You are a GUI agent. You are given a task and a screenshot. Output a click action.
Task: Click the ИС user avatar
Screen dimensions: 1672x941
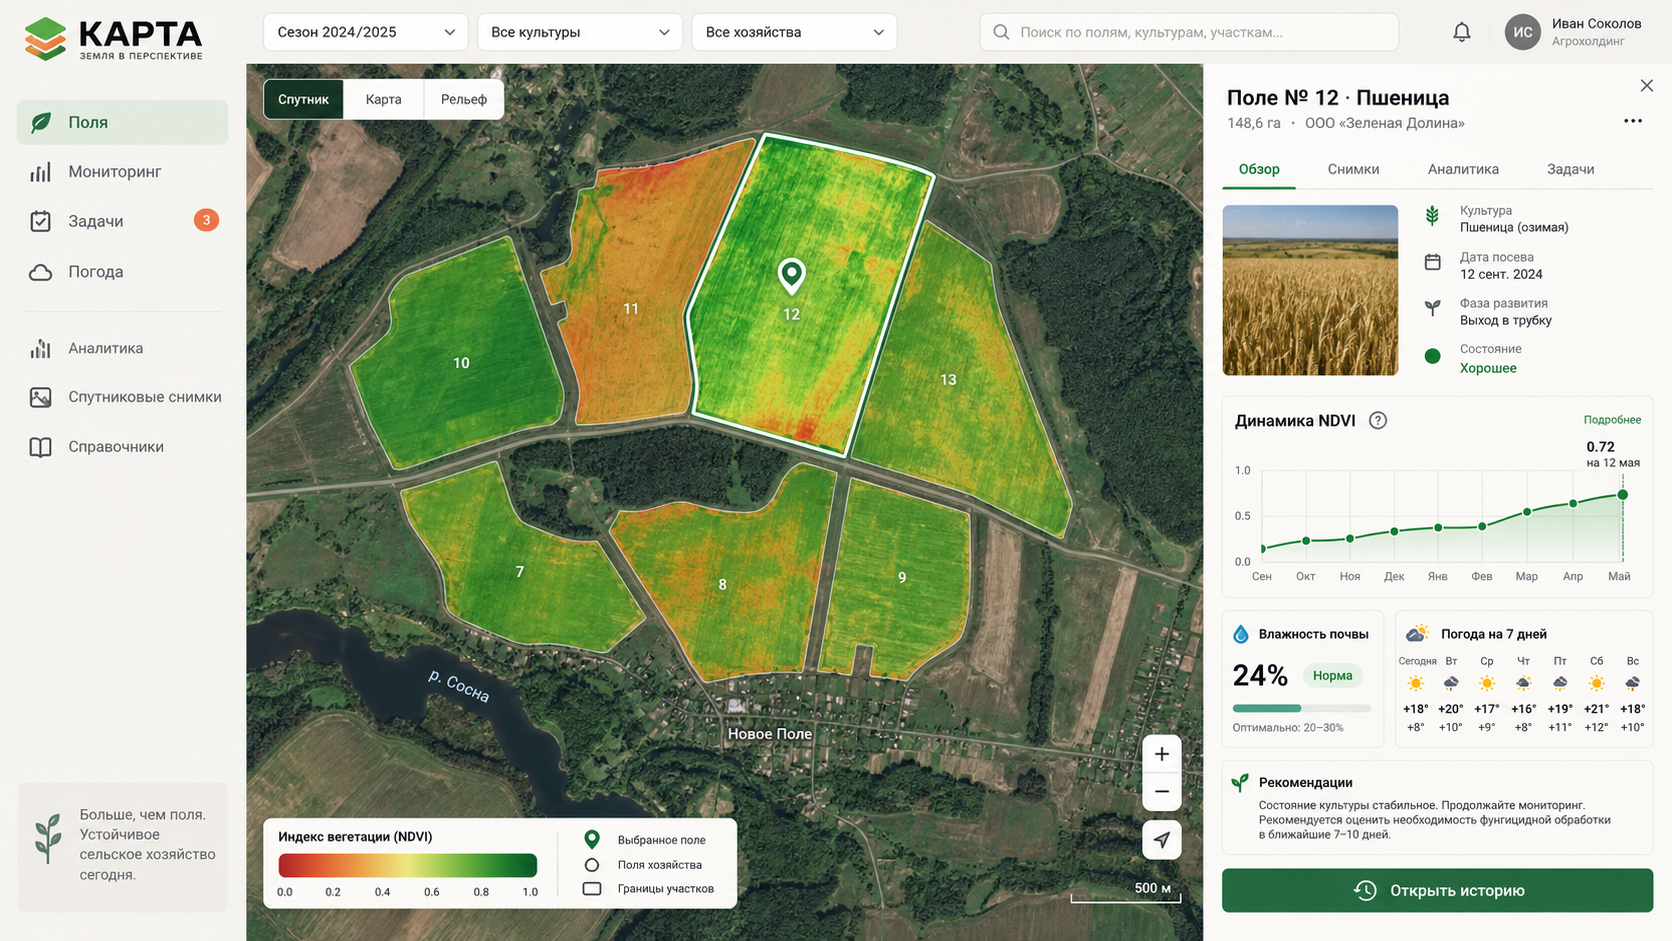1522,32
